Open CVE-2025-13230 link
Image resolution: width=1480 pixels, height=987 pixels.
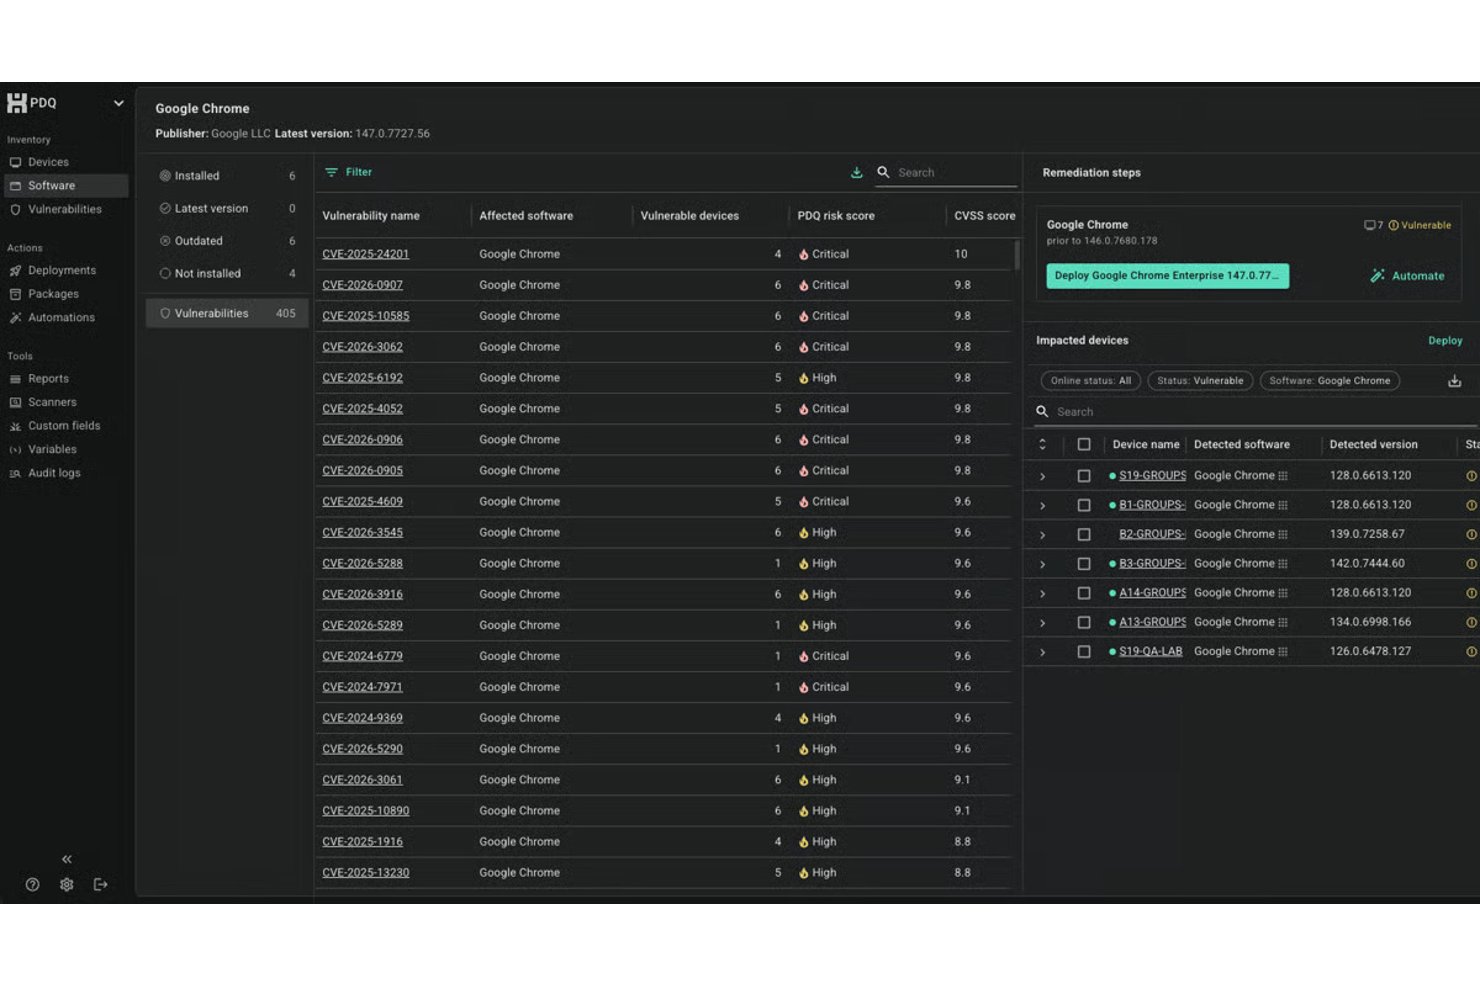(365, 873)
